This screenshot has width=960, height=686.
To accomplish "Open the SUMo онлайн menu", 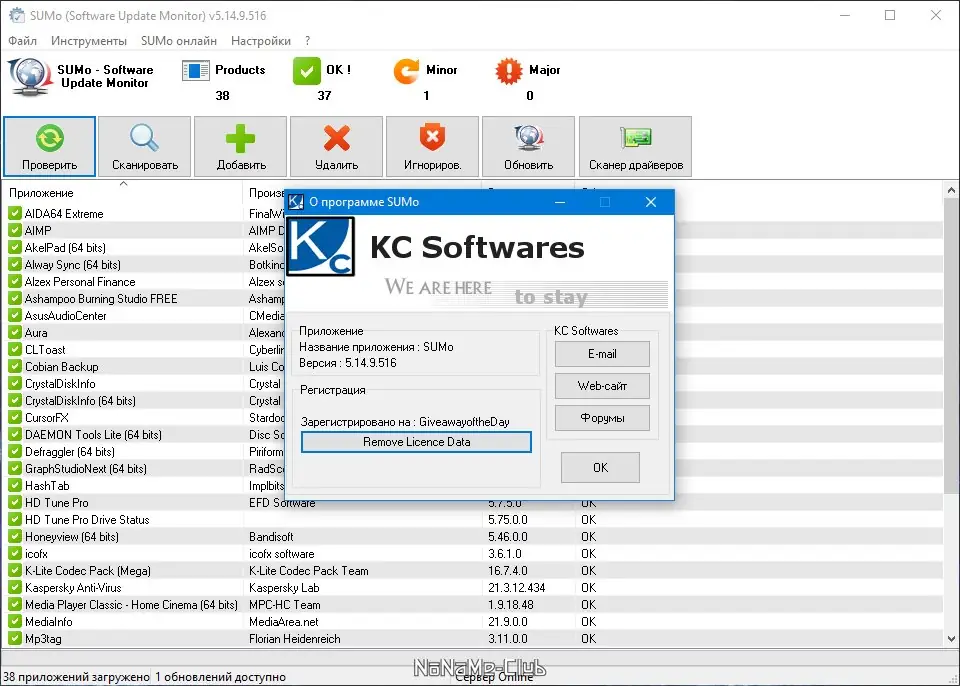I will (x=179, y=41).
